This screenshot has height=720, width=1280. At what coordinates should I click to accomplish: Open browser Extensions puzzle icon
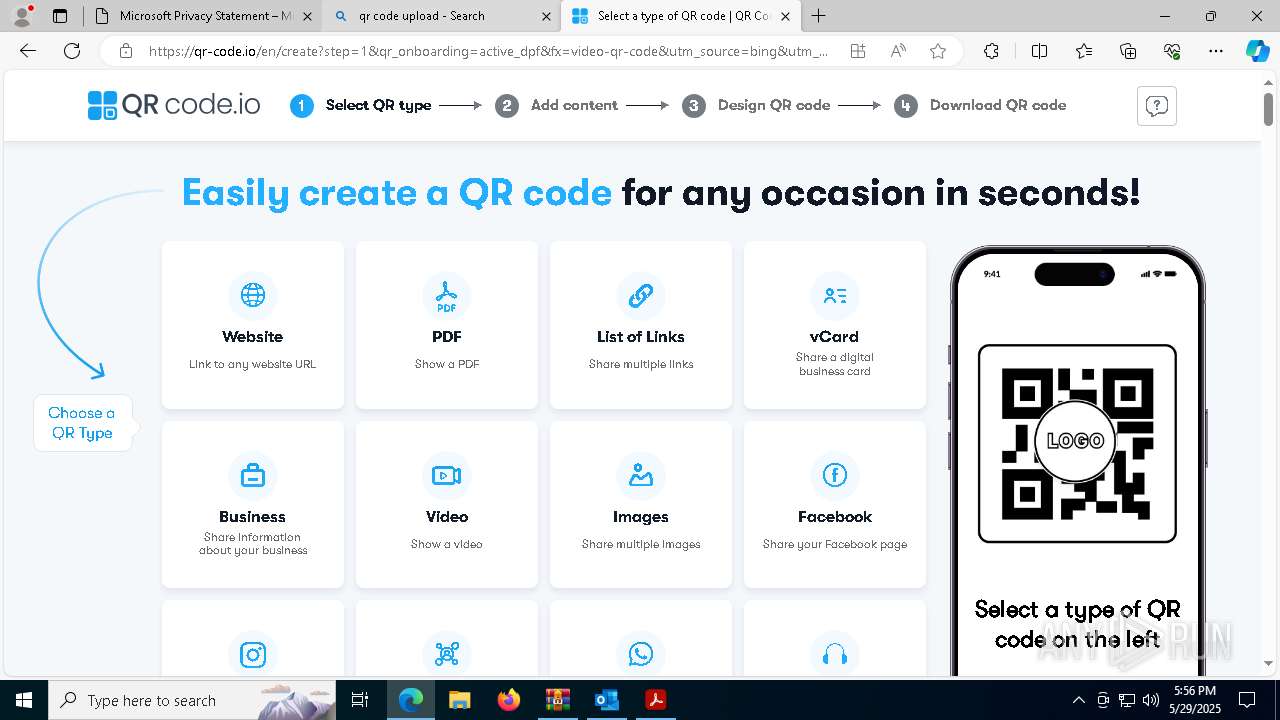pos(991,51)
